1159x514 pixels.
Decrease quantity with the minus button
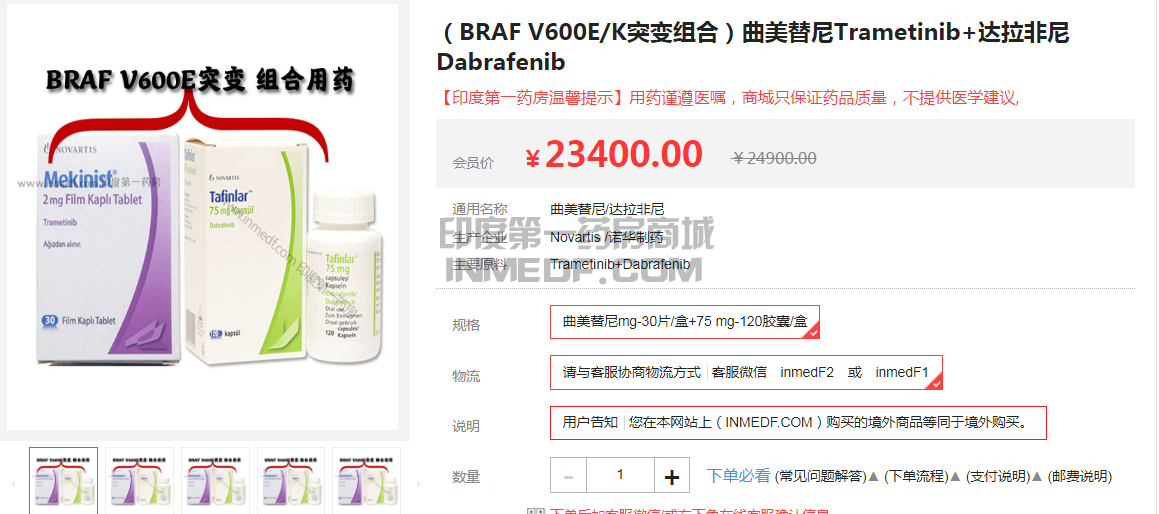[568, 476]
